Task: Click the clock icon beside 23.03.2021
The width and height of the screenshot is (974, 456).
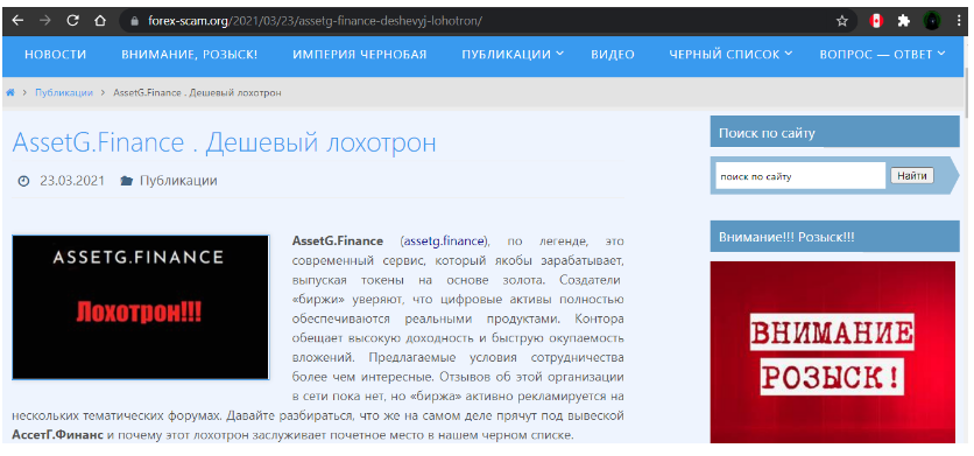Action: 24,181
